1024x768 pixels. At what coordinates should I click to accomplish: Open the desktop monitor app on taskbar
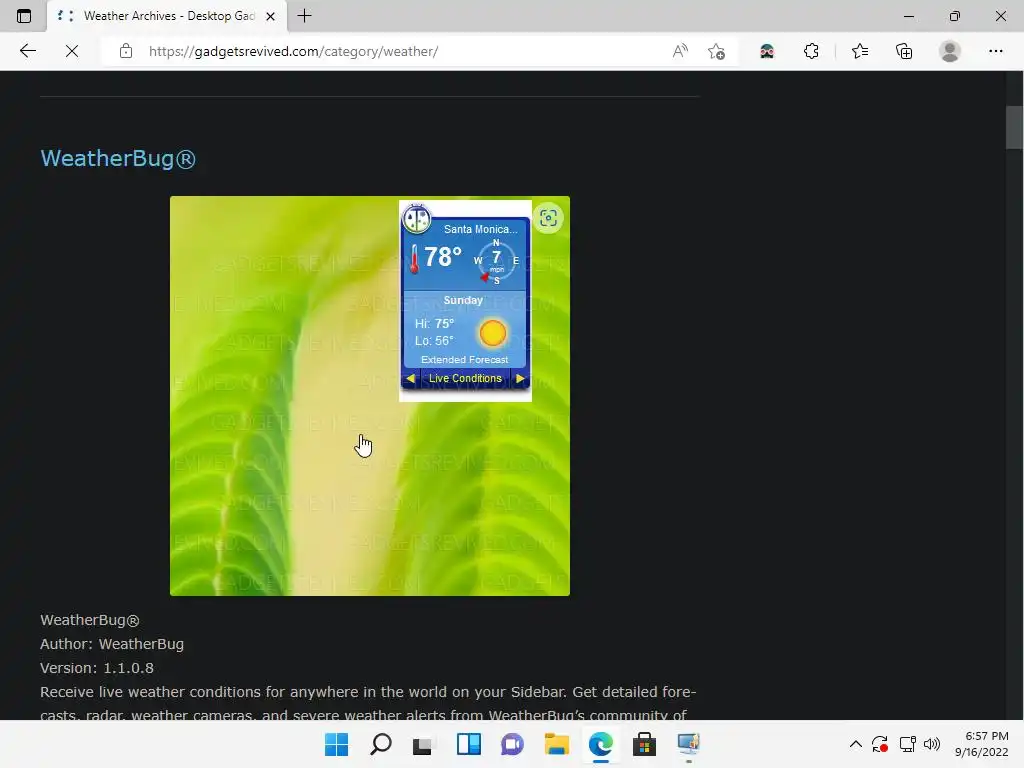tap(688, 744)
